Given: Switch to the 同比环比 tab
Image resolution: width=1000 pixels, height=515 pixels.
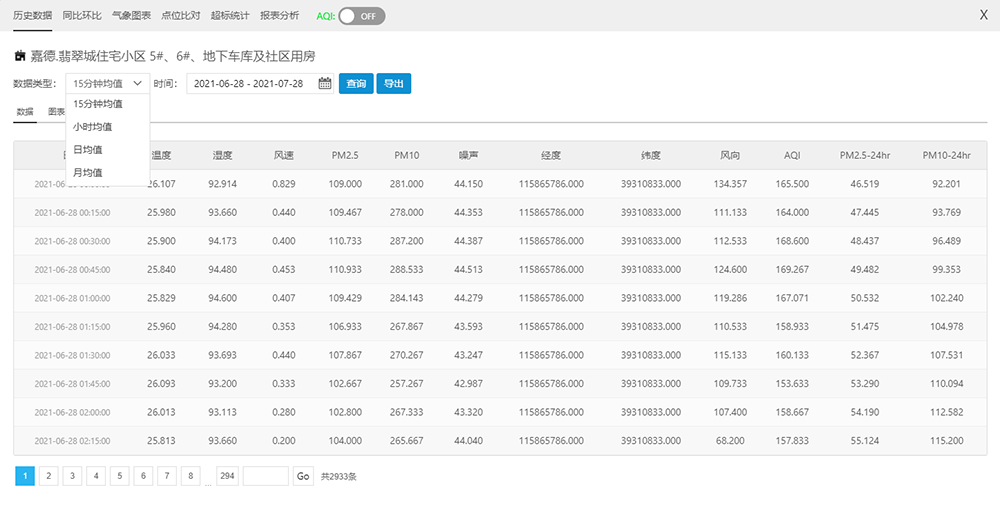Looking at the screenshot, I should coord(81,16).
